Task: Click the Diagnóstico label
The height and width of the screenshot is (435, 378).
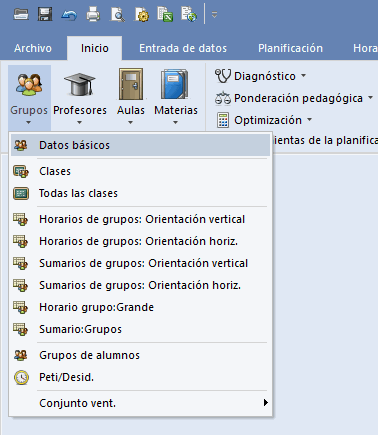Action: pyautogui.click(x=265, y=76)
